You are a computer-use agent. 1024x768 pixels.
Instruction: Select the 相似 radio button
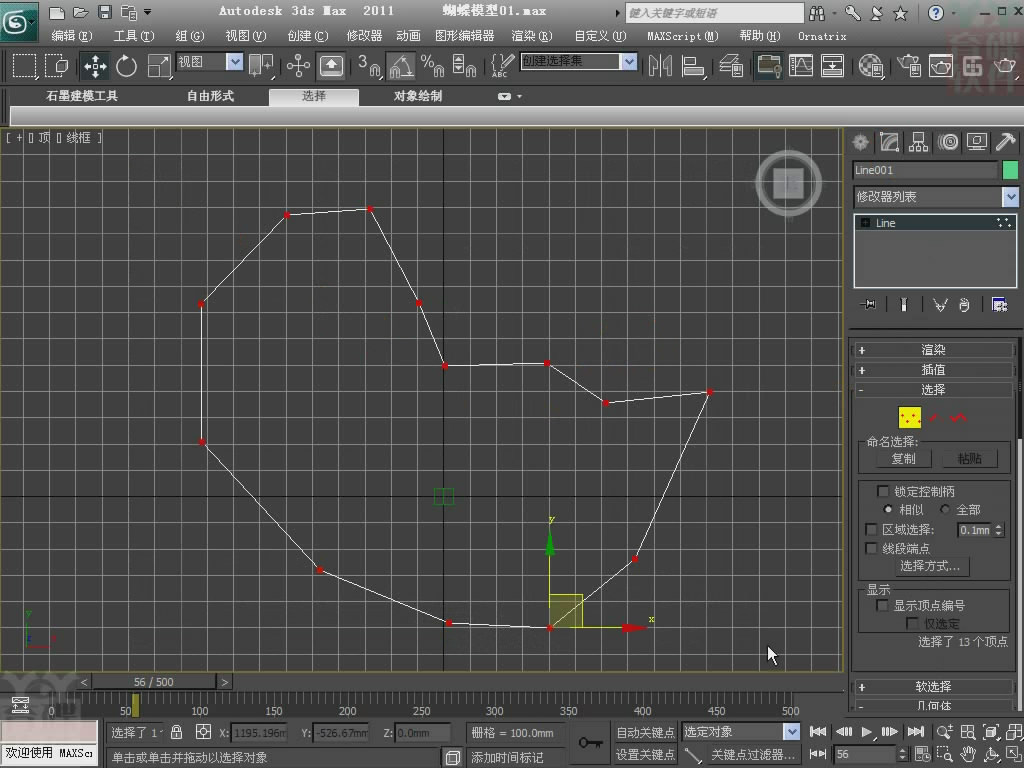tap(888, 509)
